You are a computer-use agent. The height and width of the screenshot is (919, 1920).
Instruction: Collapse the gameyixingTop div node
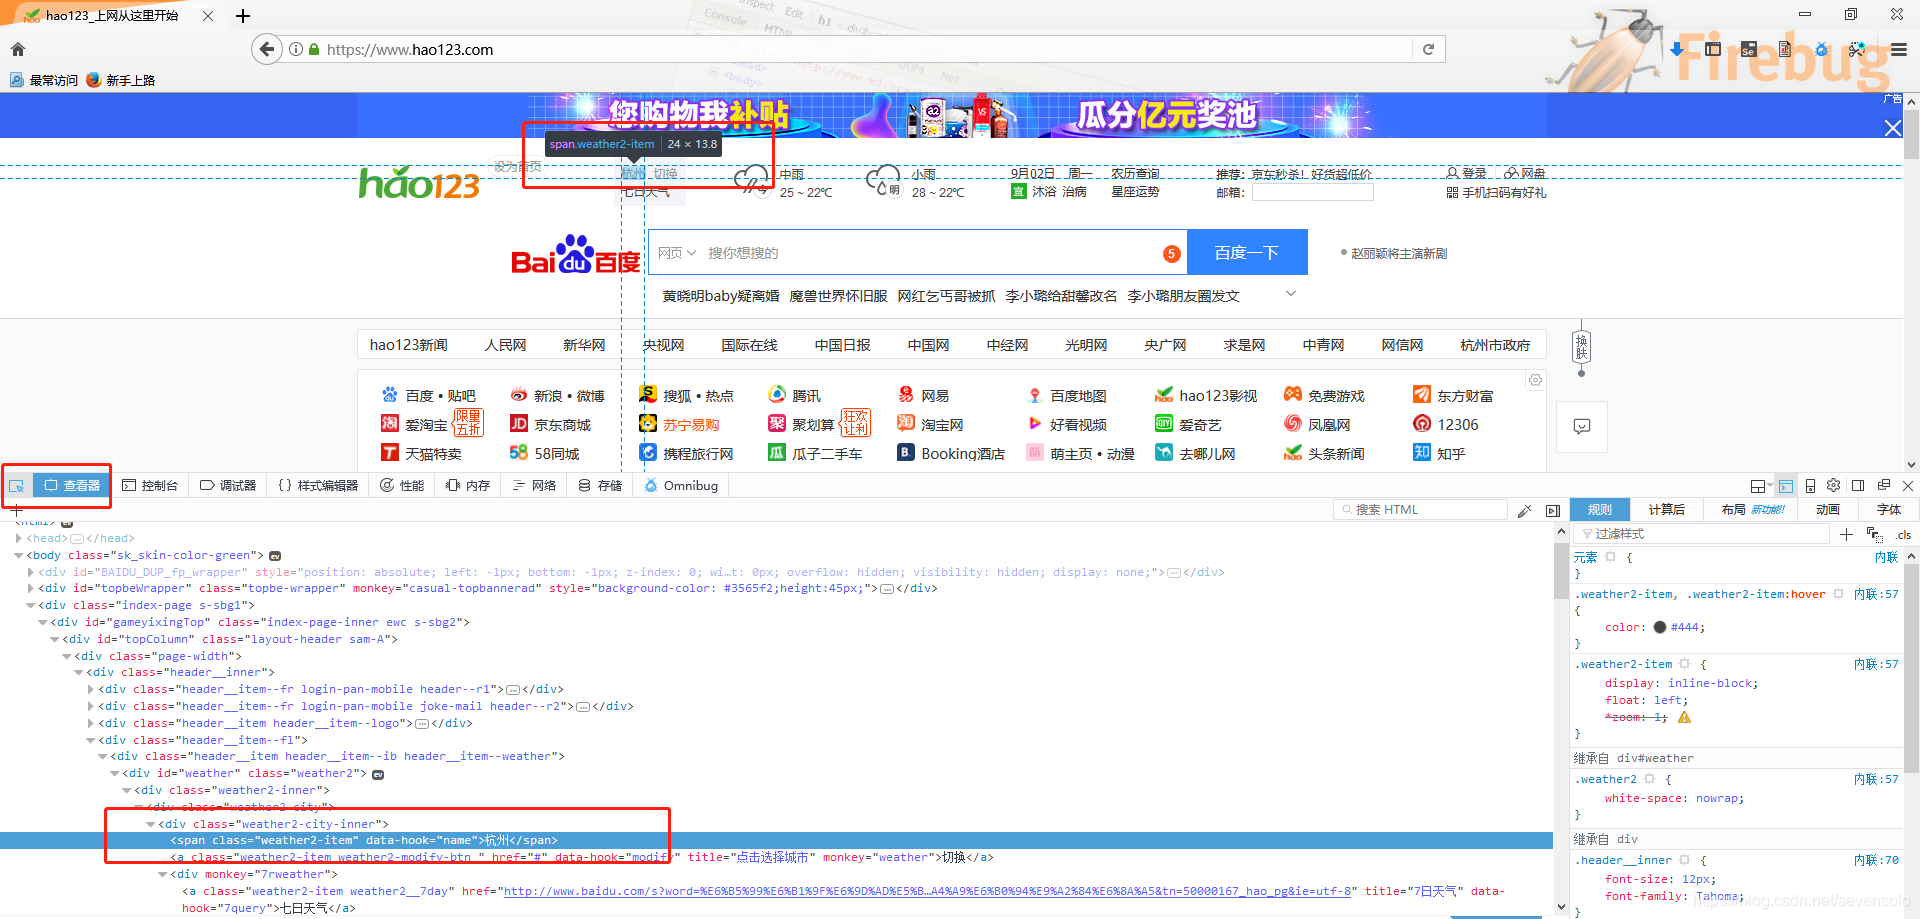tap(42, 622)
